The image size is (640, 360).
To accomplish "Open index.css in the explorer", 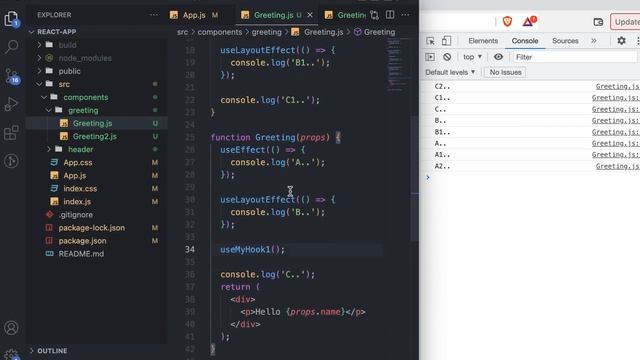I will (x=80, y=189).
